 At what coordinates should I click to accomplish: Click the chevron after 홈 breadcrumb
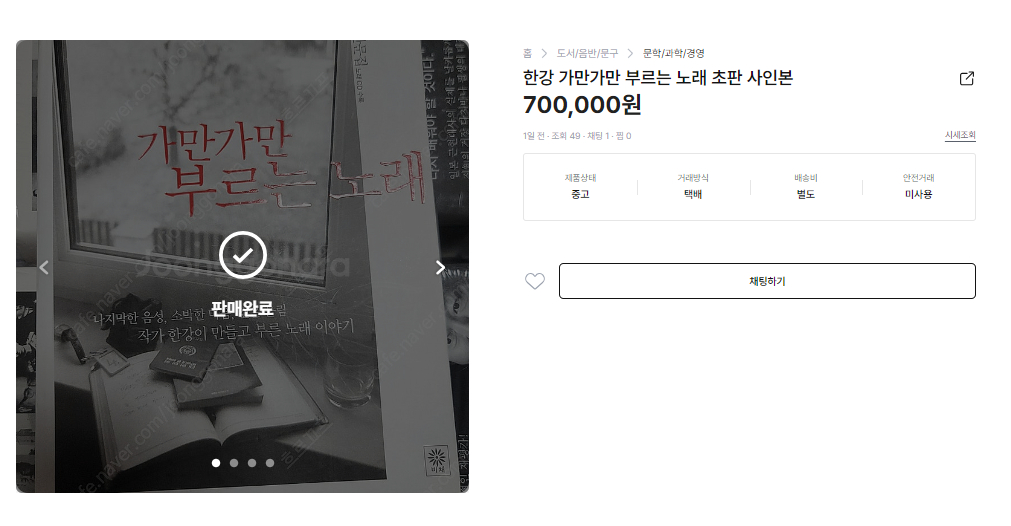click(544, 53)
